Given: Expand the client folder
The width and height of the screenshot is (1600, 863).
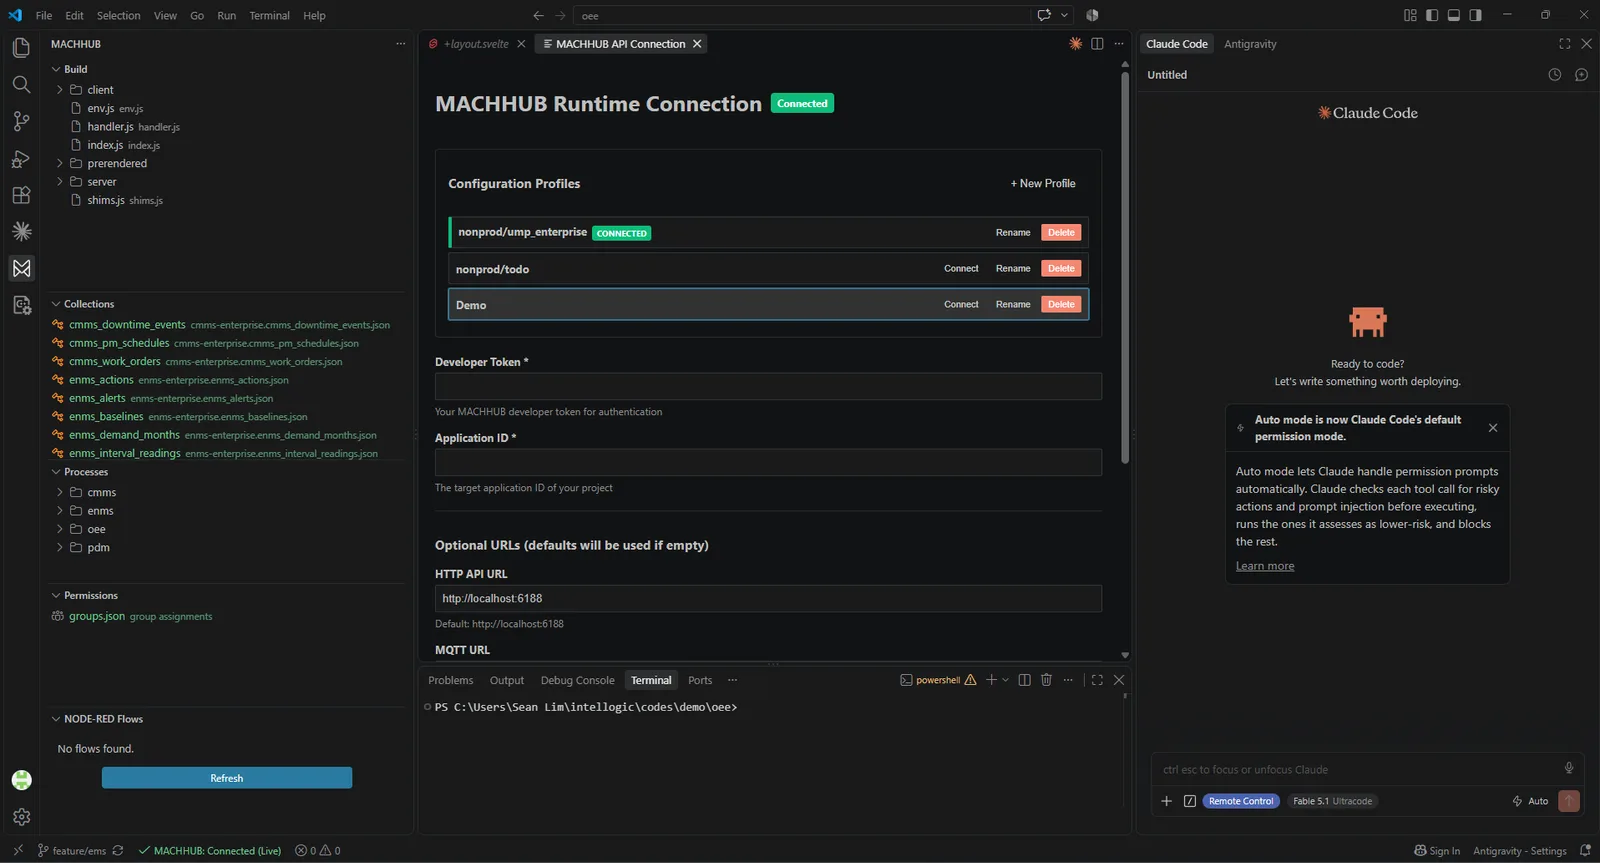Looking at the screenshot, I should 60,90.
